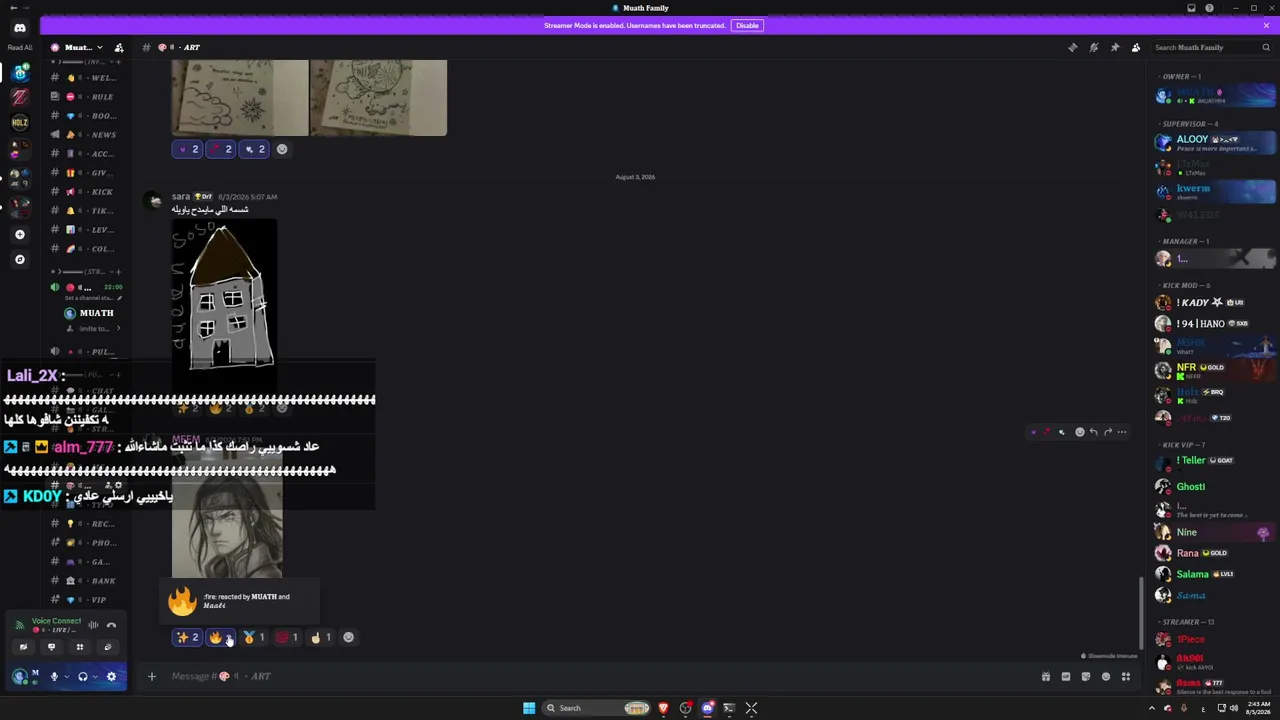Viewport: 1280px width, 720px height.
Task: Click MUATH in the voice channel
Action: pyautogui.click(x=90, y=313)
